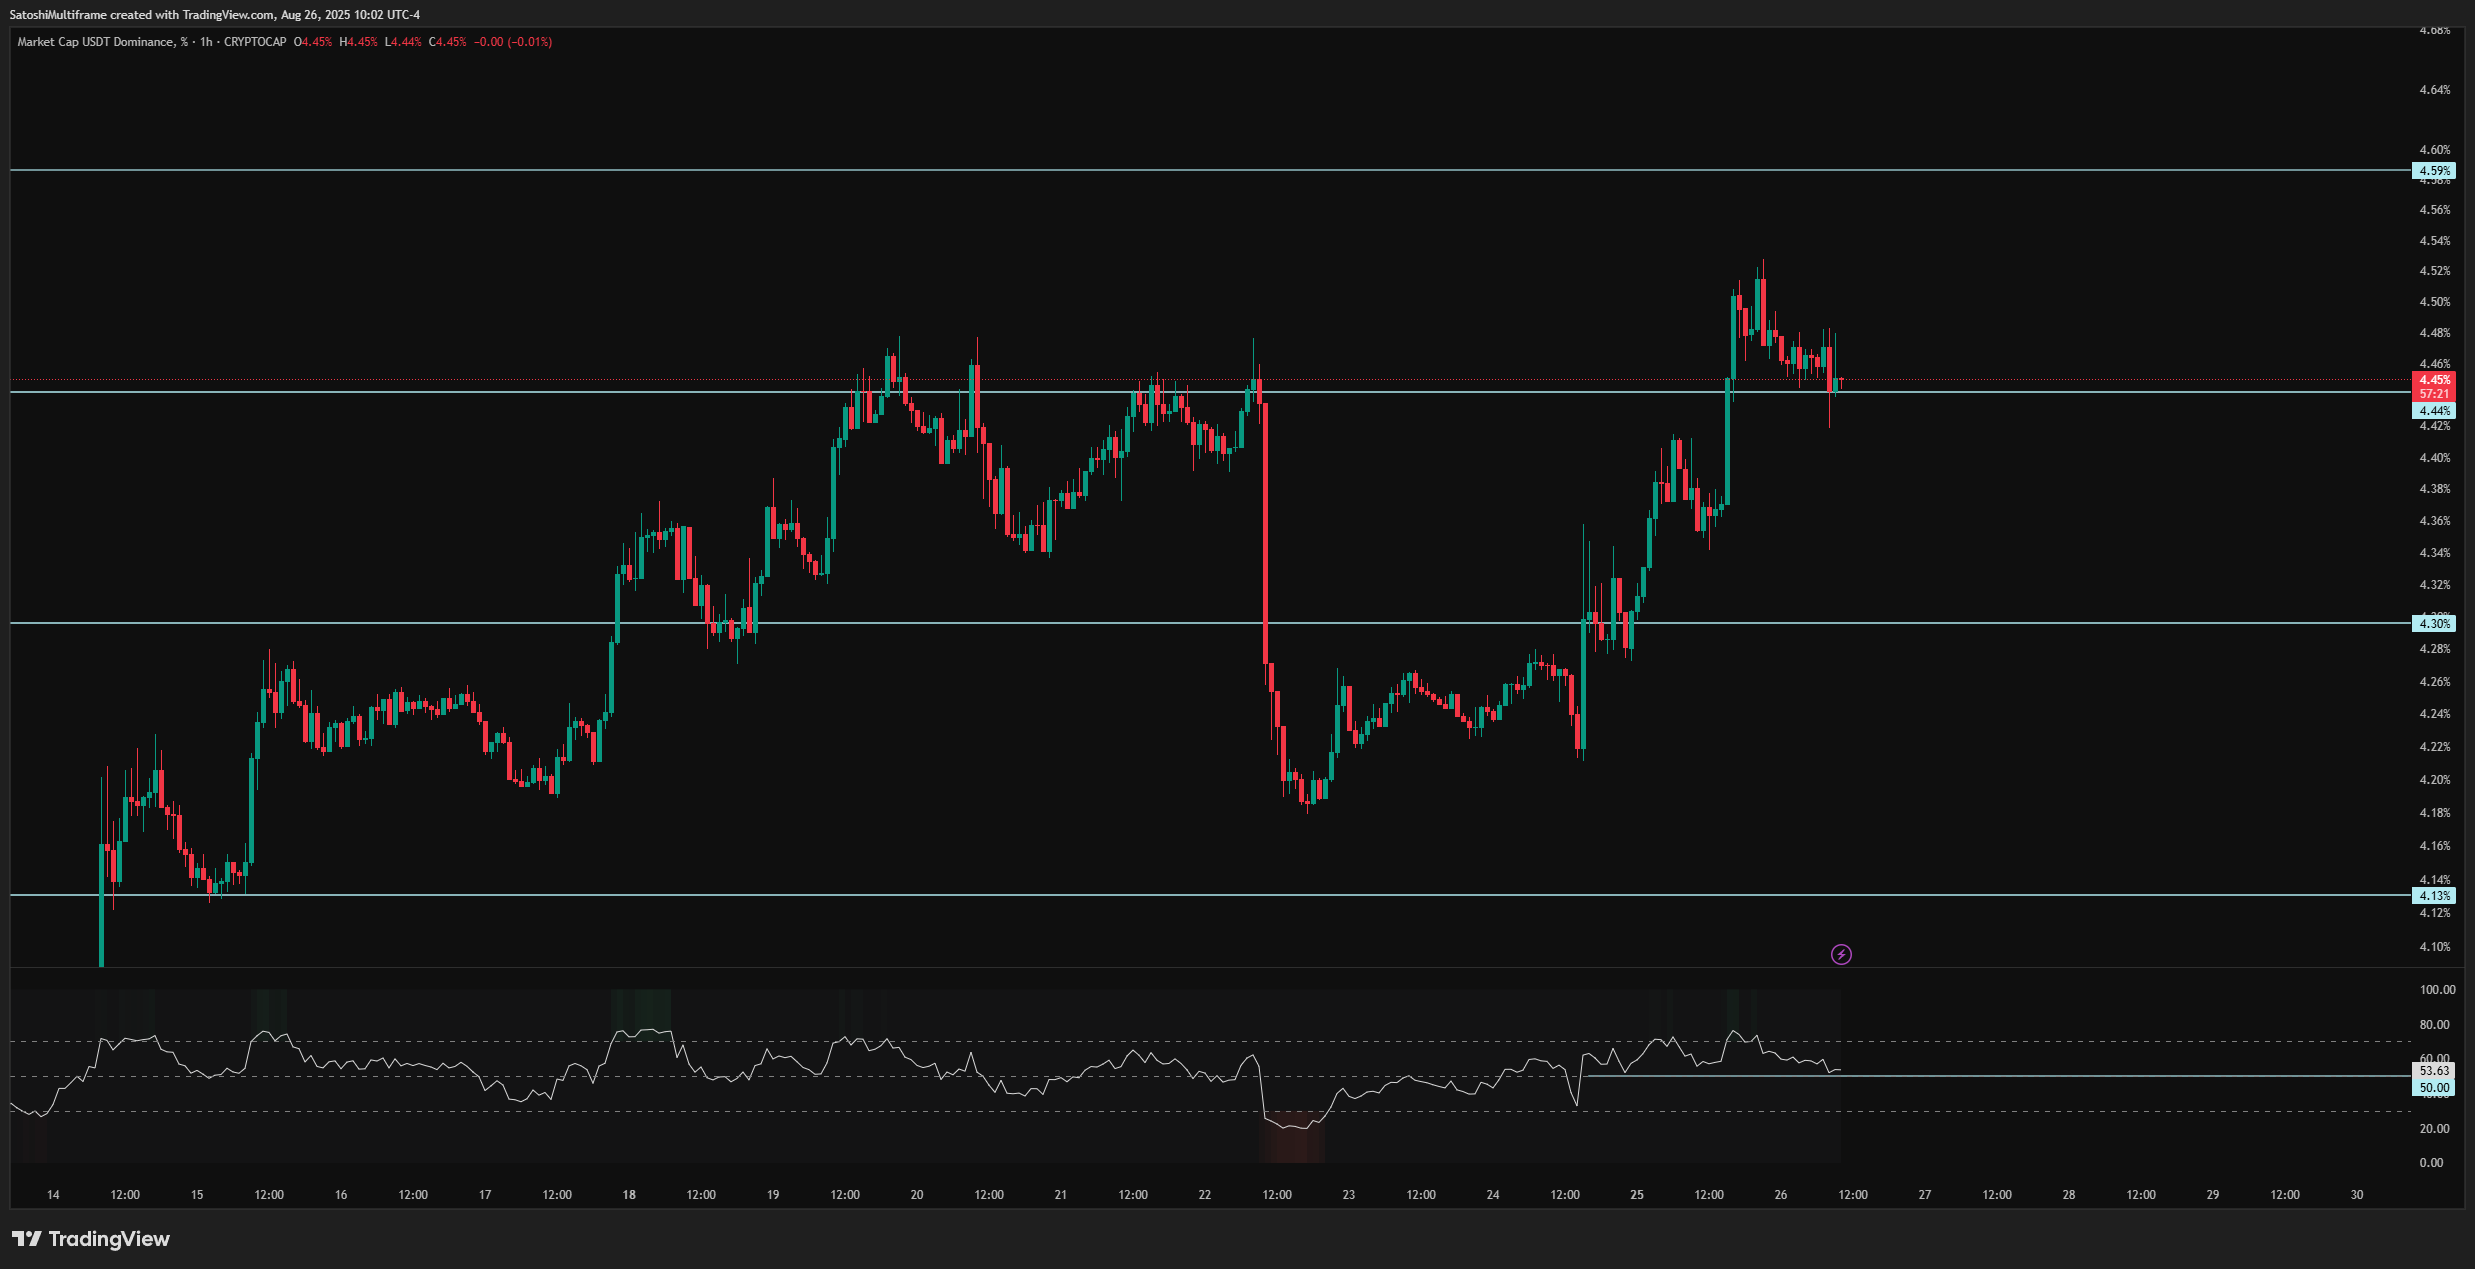Click date 22 on the time axis
The width and height of the screenshot is (2475, 1269).
[x=1205, y=1195]
